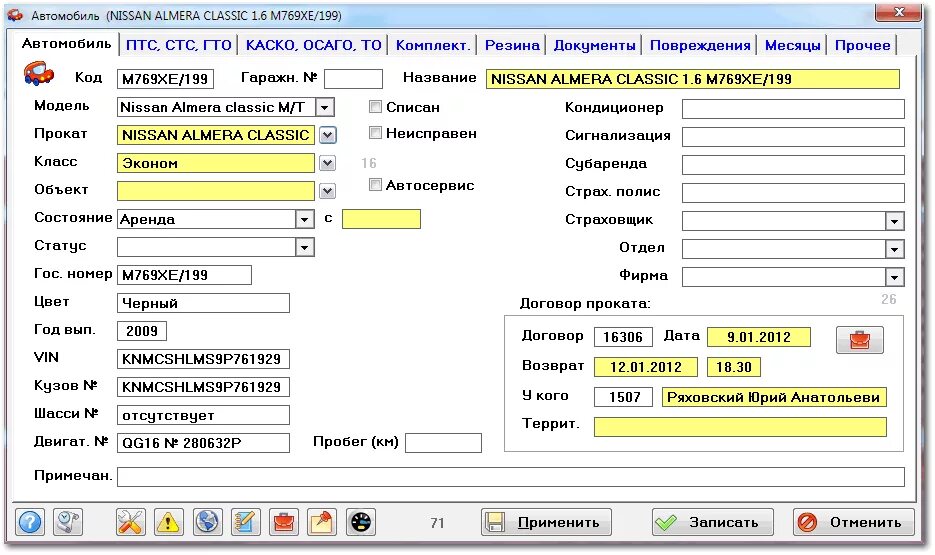Click the Год вып. field 2009
This screenshot has width=935, height=555.
pyautogui.click(x=142, y=331)
